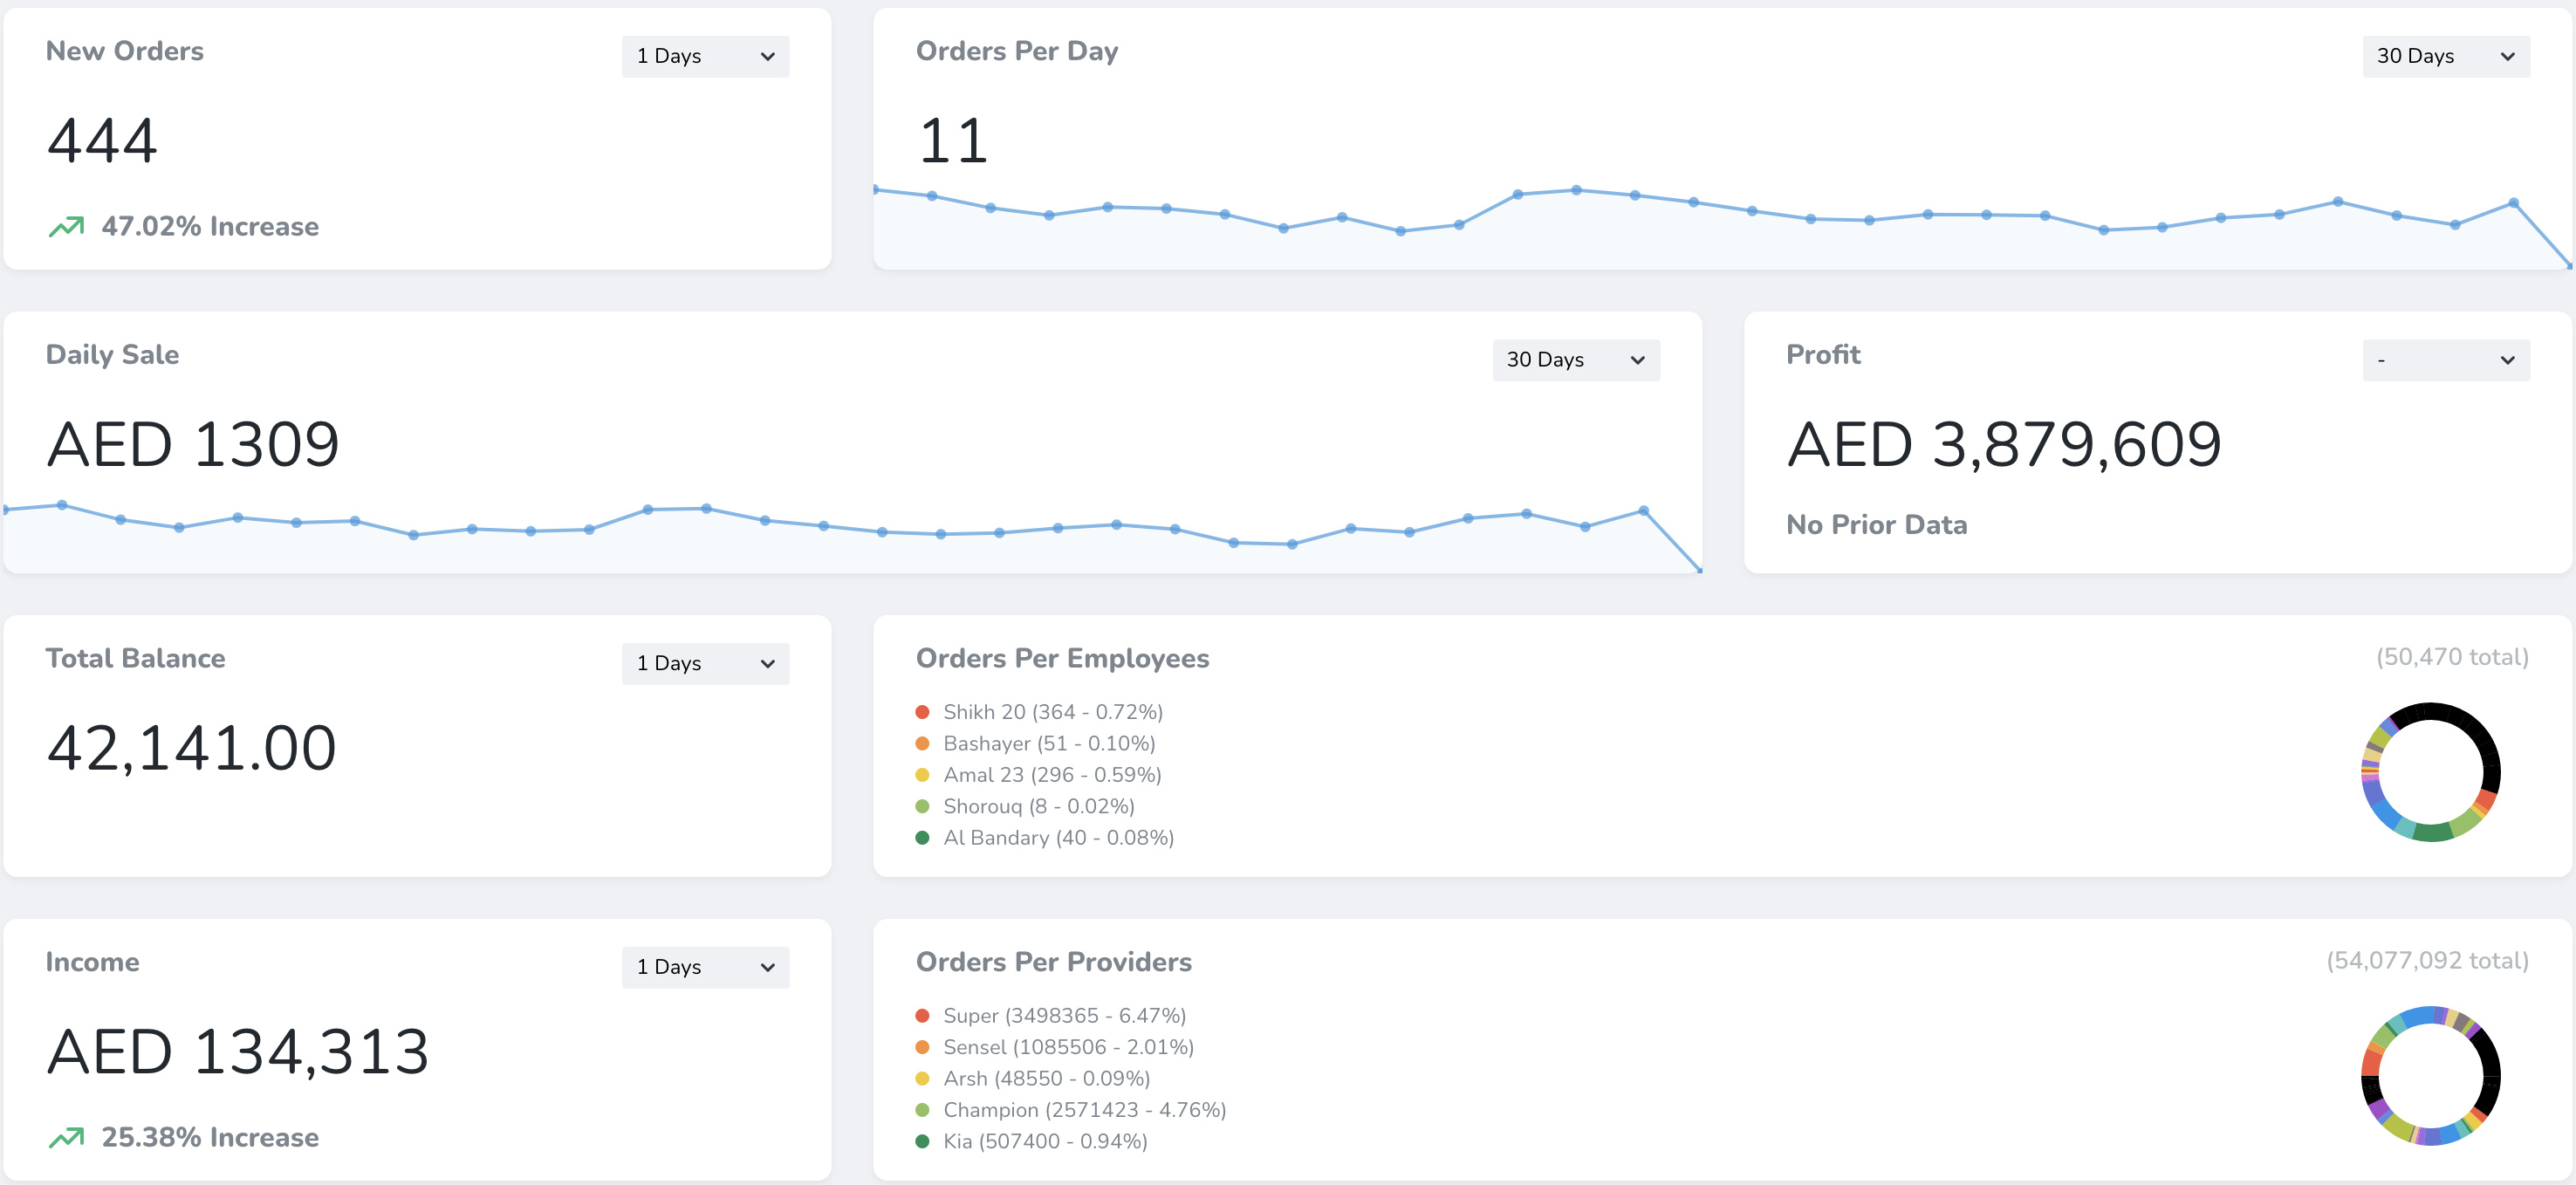The height and width of the screenshot is (1185, 2576).
Task: Click Amal 23 yellow legend dot
Action: point(922,775)
